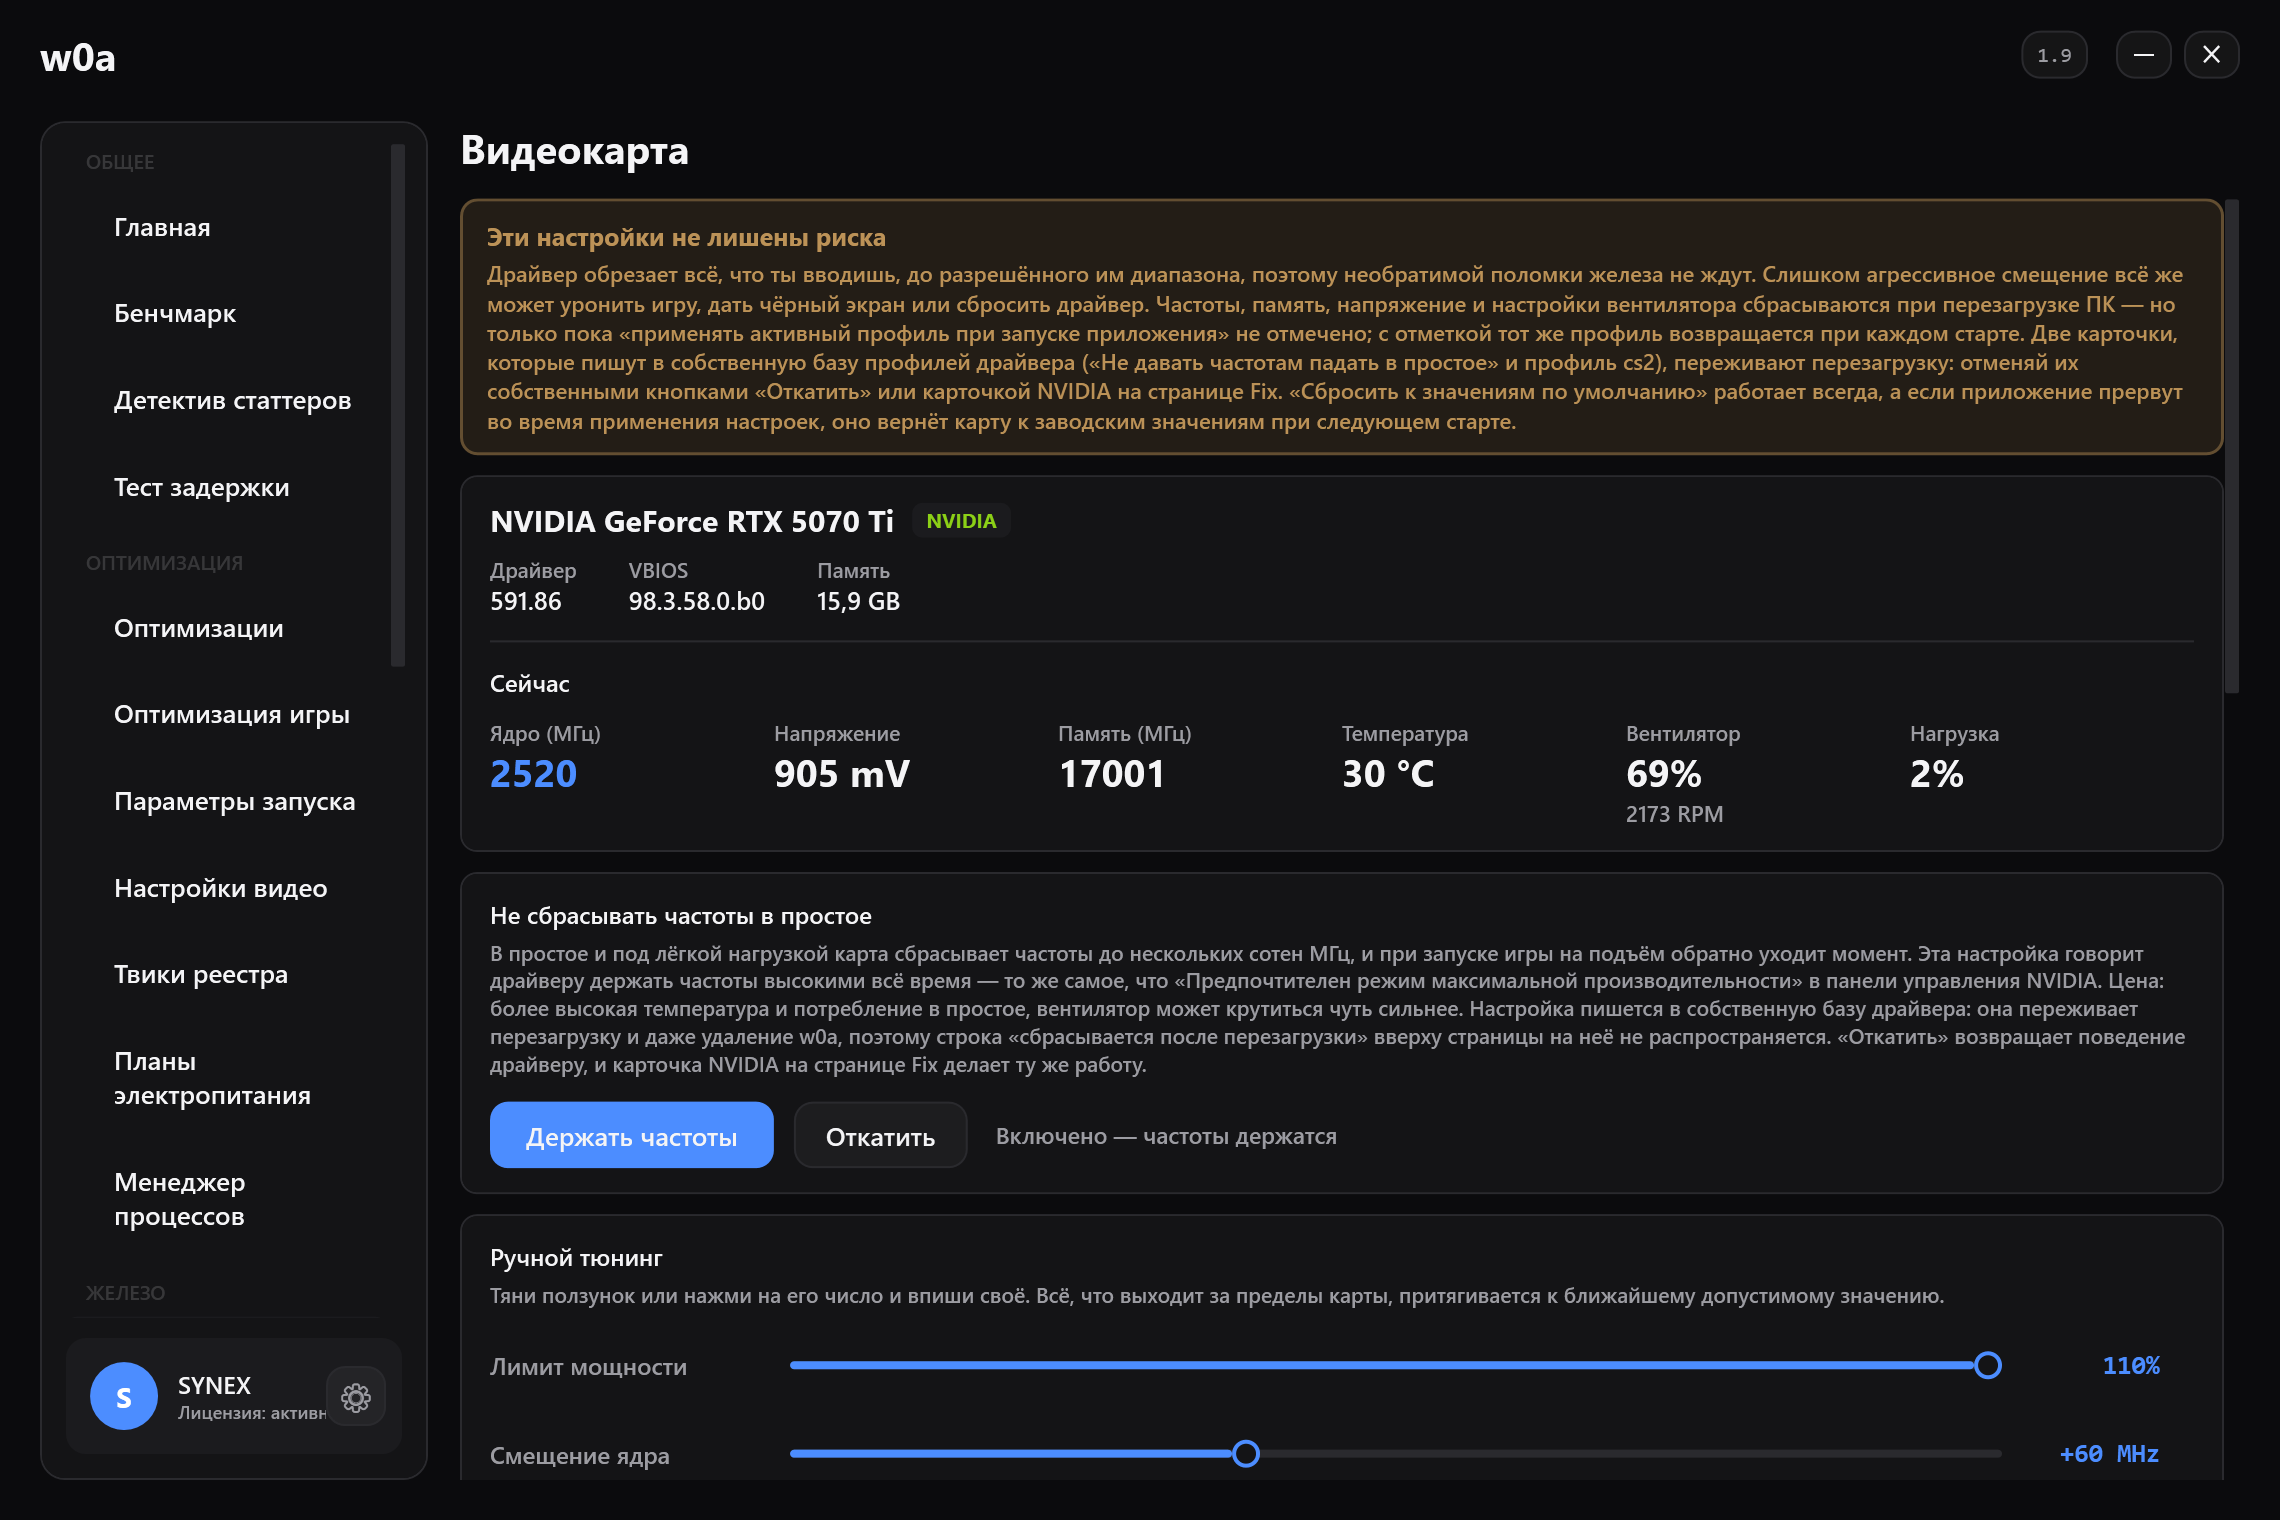
Task: Click version badge 1.9
Action: (2054, 55)
